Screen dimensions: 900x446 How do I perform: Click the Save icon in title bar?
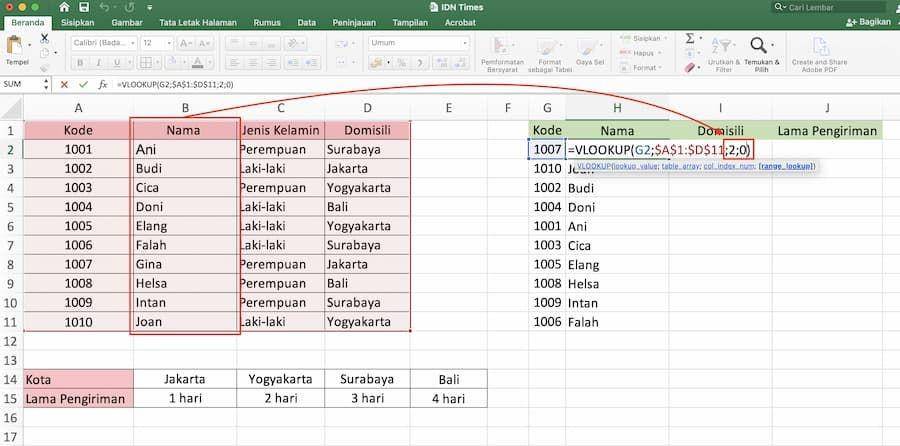[84, 7]
